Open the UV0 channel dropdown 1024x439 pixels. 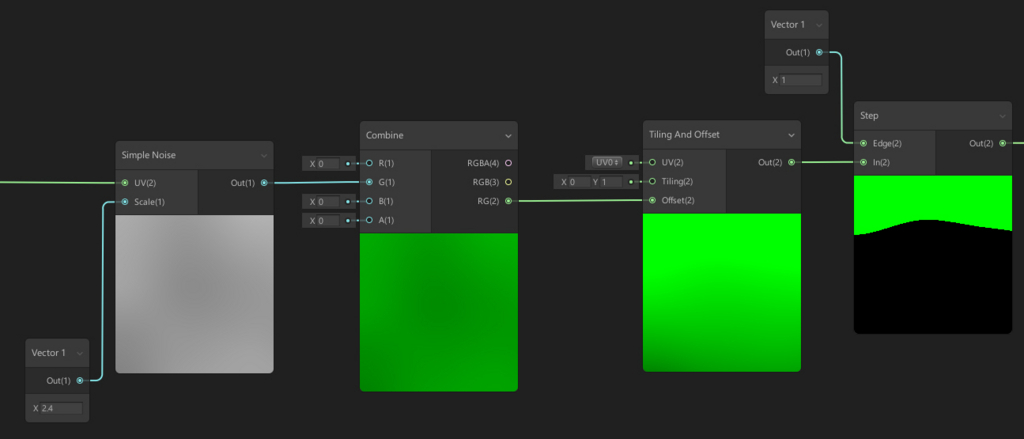coord(607,162)
